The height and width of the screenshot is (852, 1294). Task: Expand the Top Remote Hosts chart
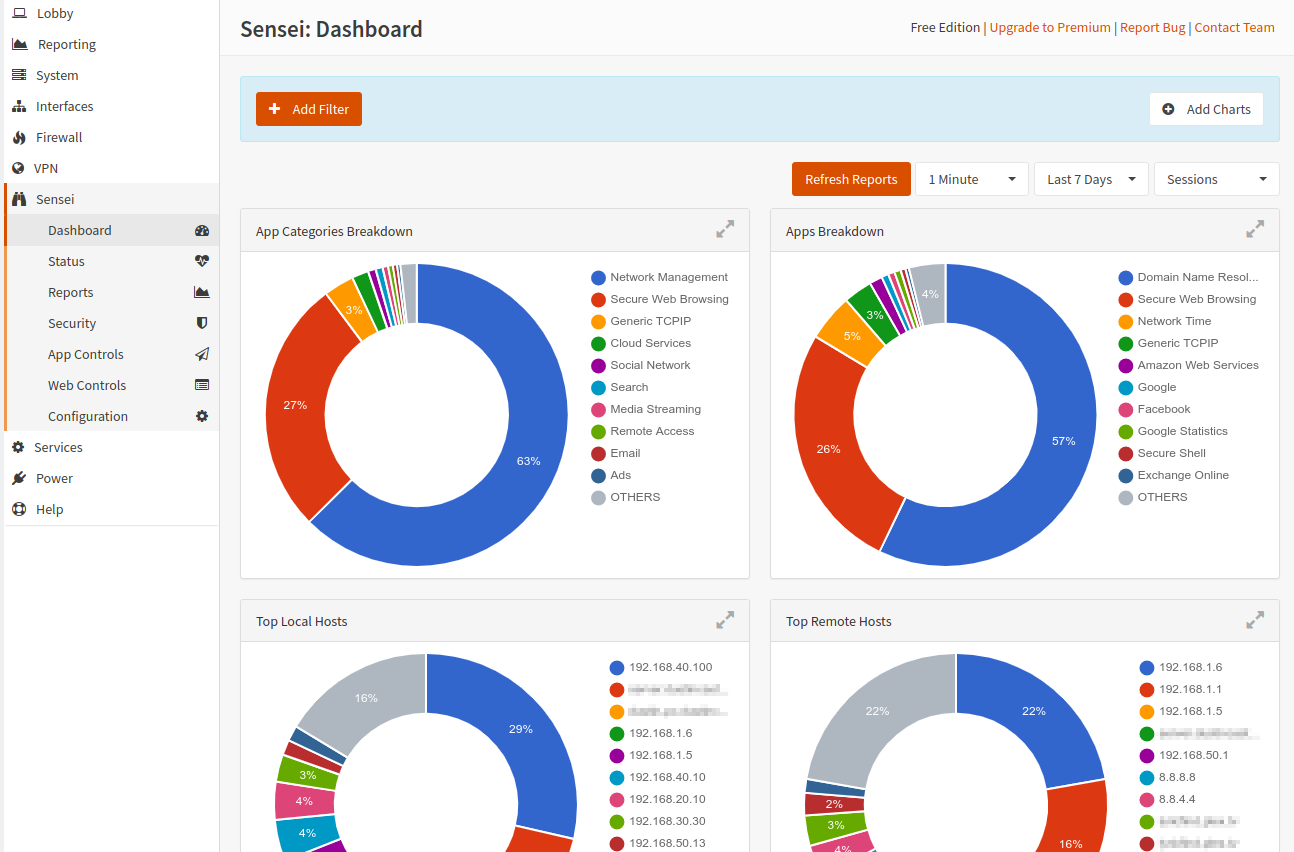pos(1255,620)
